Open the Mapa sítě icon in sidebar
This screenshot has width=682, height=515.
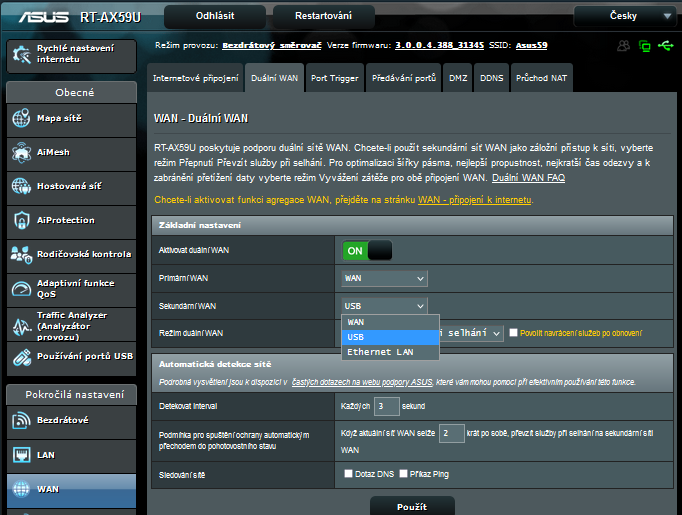coord(22,119)
